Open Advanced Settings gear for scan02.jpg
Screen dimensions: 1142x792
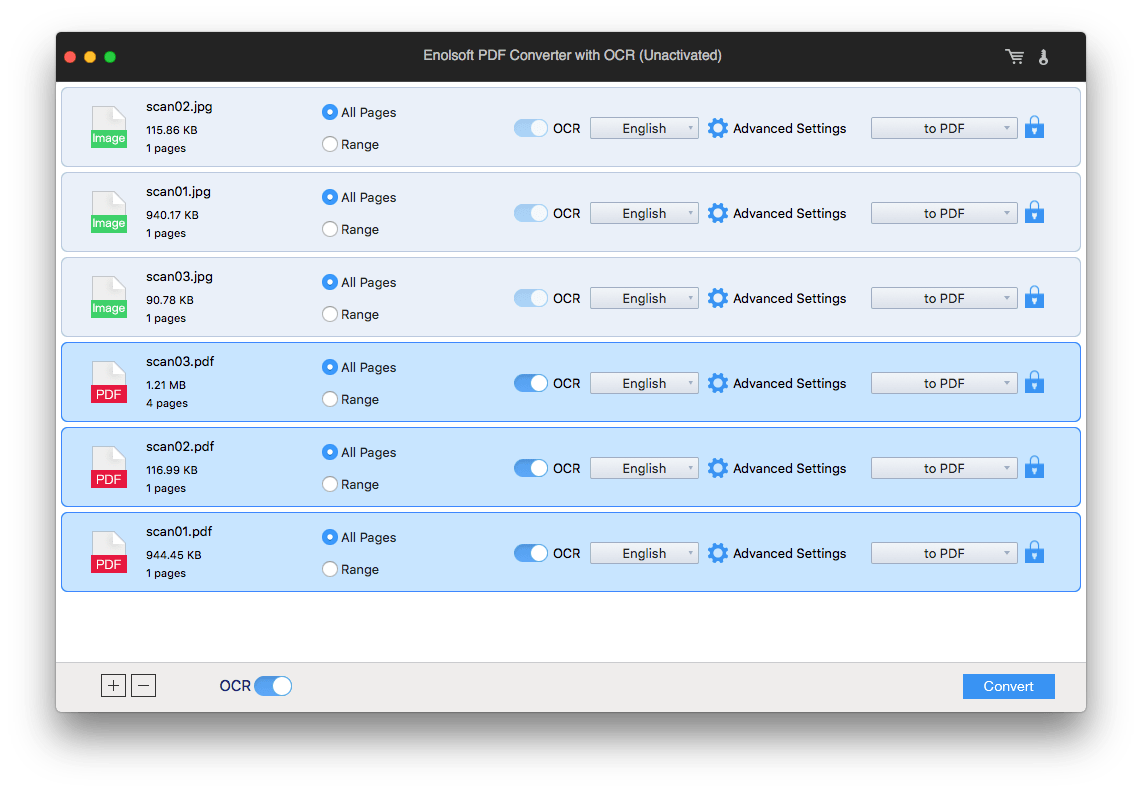[717, 128]
